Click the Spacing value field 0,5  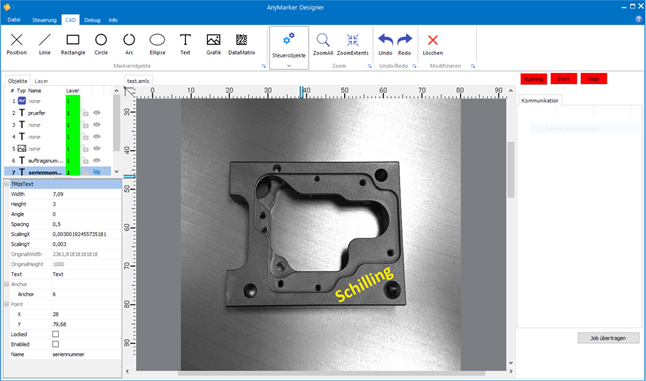coord(86,224)
